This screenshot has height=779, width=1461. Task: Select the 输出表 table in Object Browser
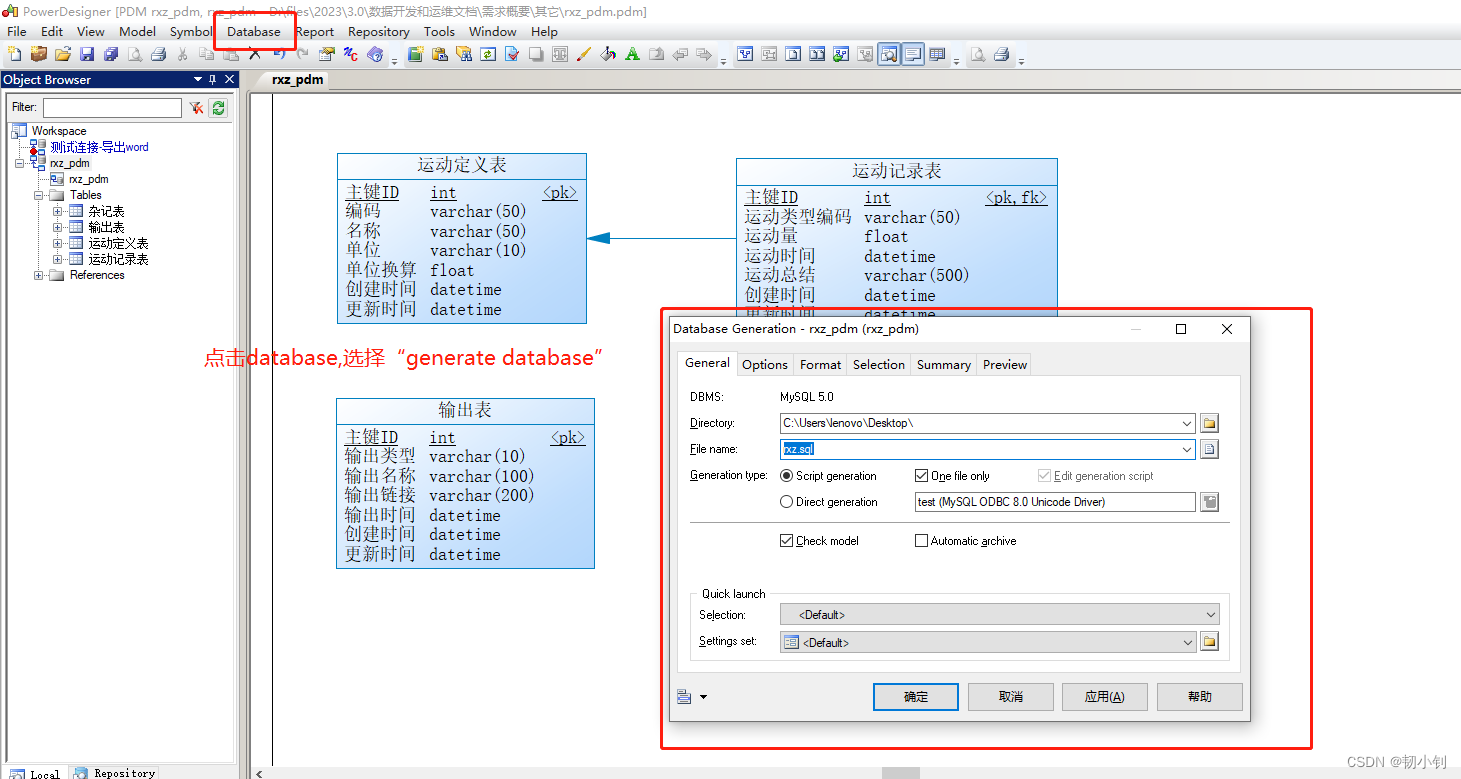(106, 227)
